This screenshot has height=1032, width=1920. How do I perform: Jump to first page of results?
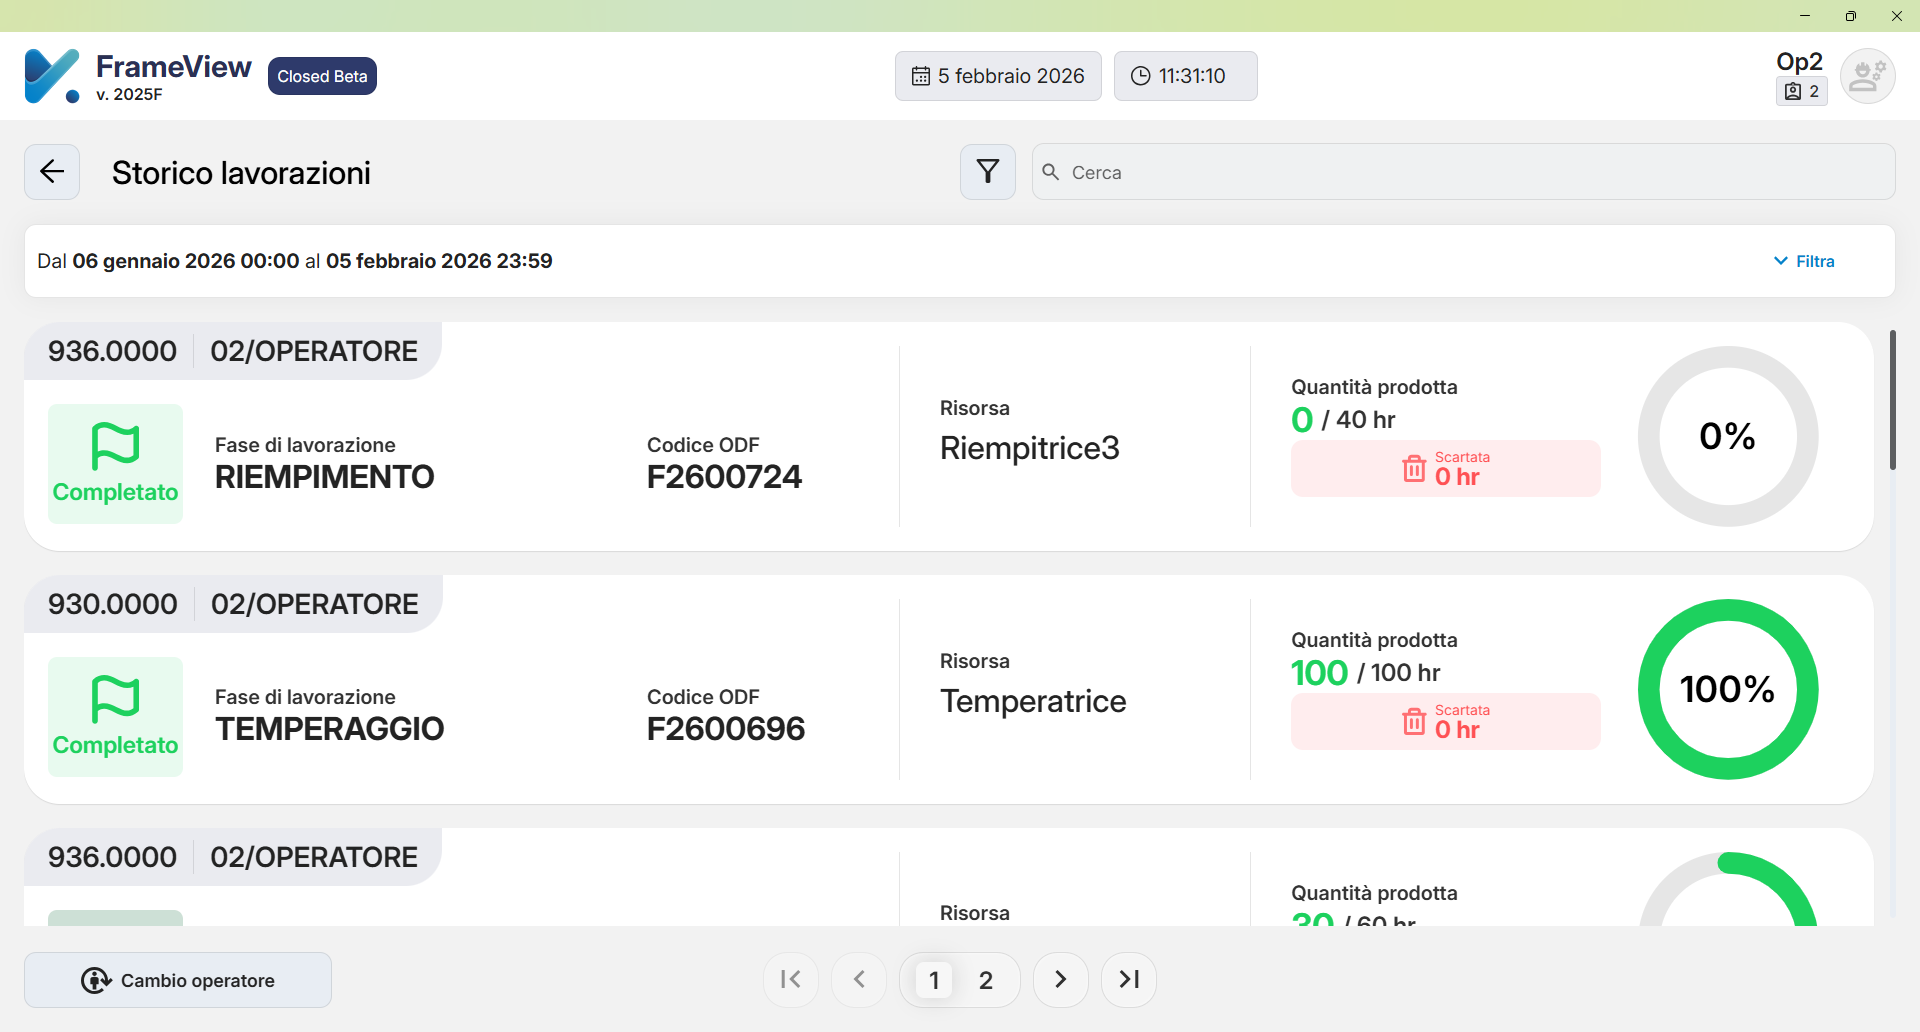point(791,980)
